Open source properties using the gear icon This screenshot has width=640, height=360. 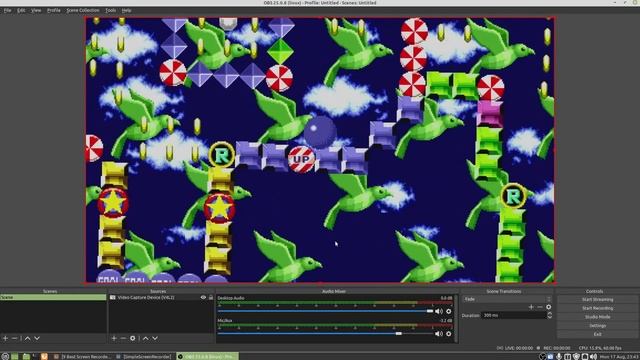pyautogui.click(x=132, y=338)
